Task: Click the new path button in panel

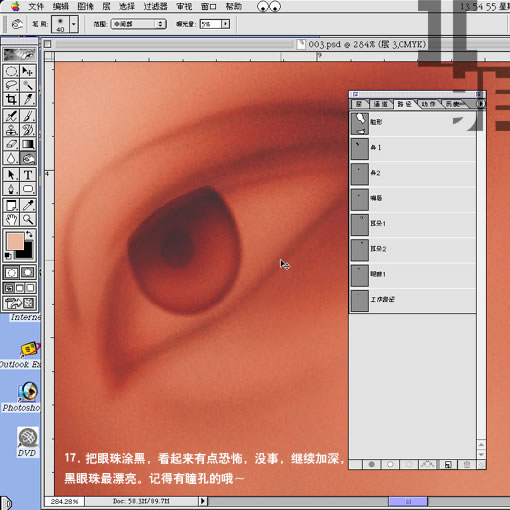Action: point(448,464)
